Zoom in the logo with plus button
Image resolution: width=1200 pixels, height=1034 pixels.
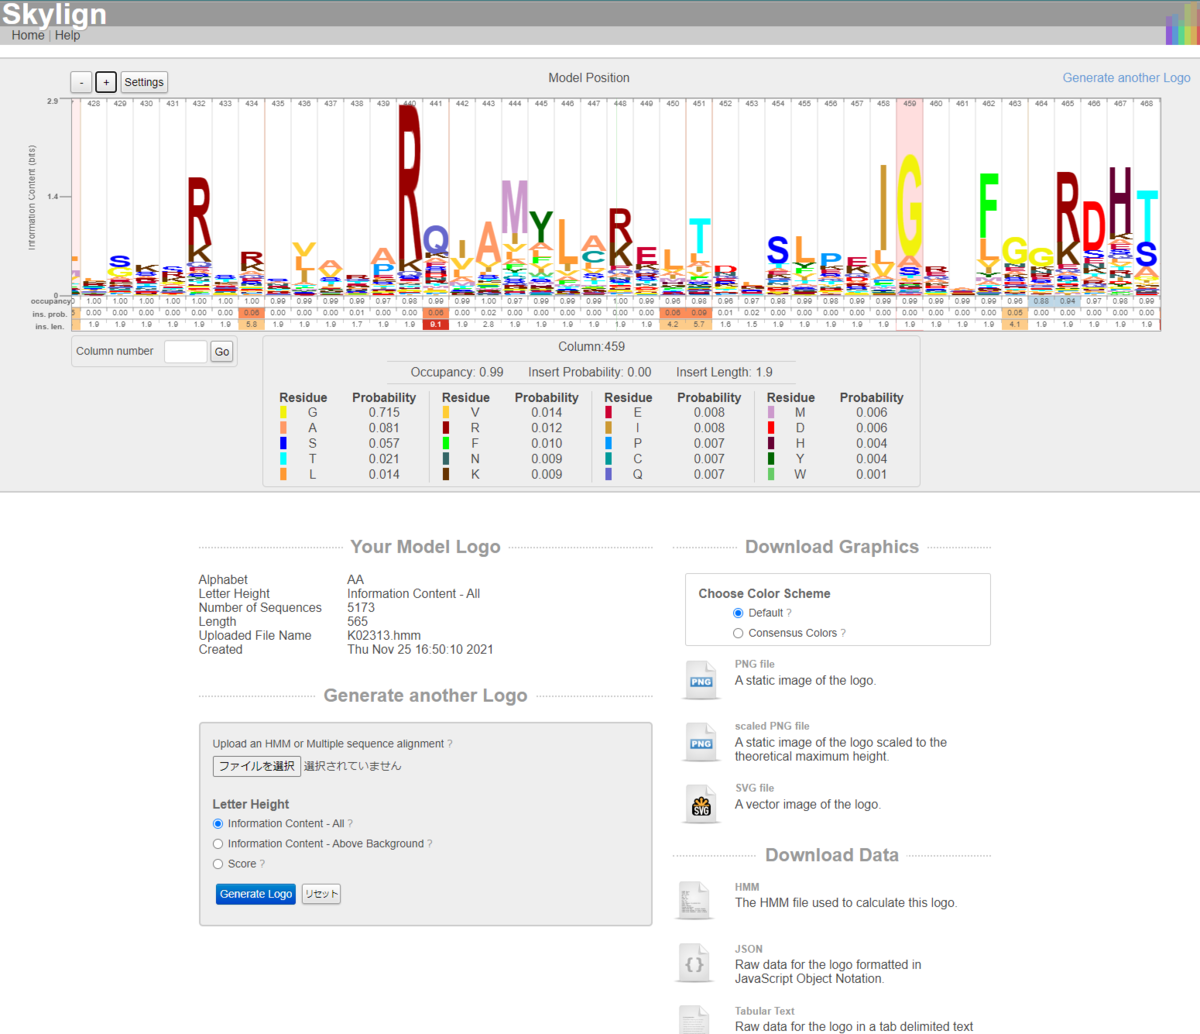106,82
